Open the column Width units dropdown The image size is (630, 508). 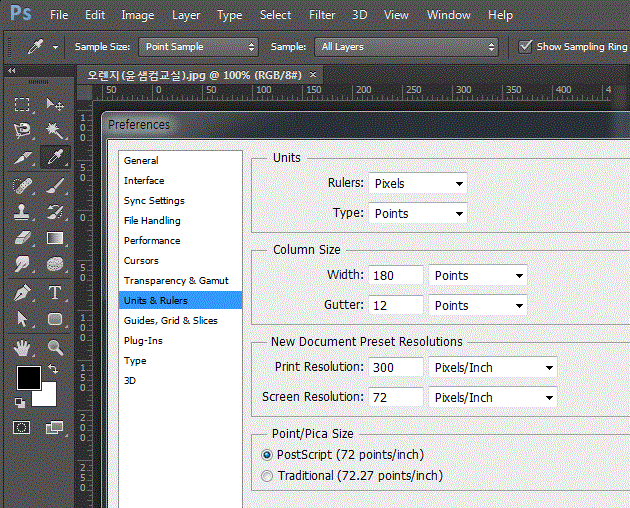(478, 275)
